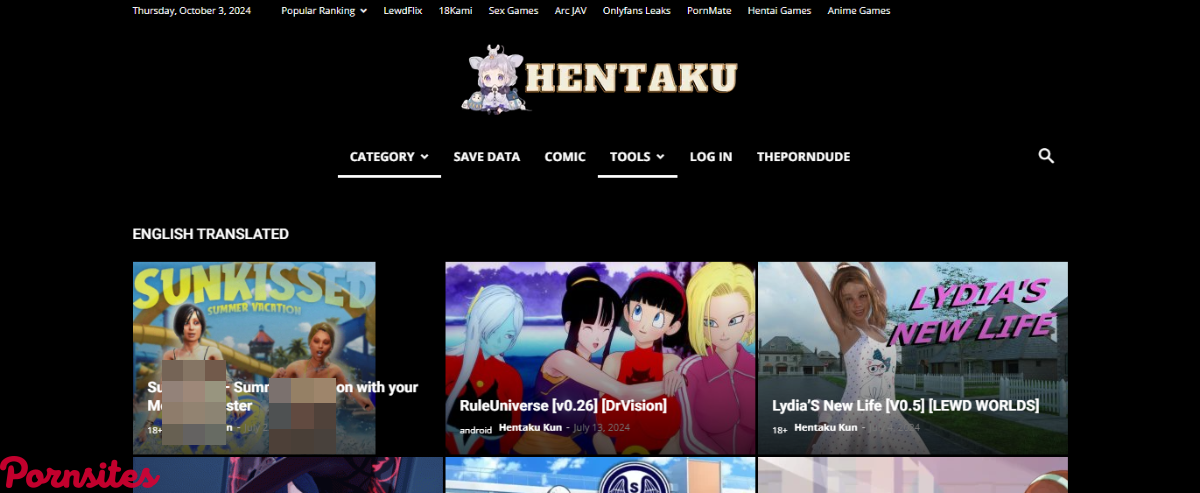The width and height of the screenshot is (1200, 493).
Task: Visit the LewdFlix top link
Action: coord(403,11)
